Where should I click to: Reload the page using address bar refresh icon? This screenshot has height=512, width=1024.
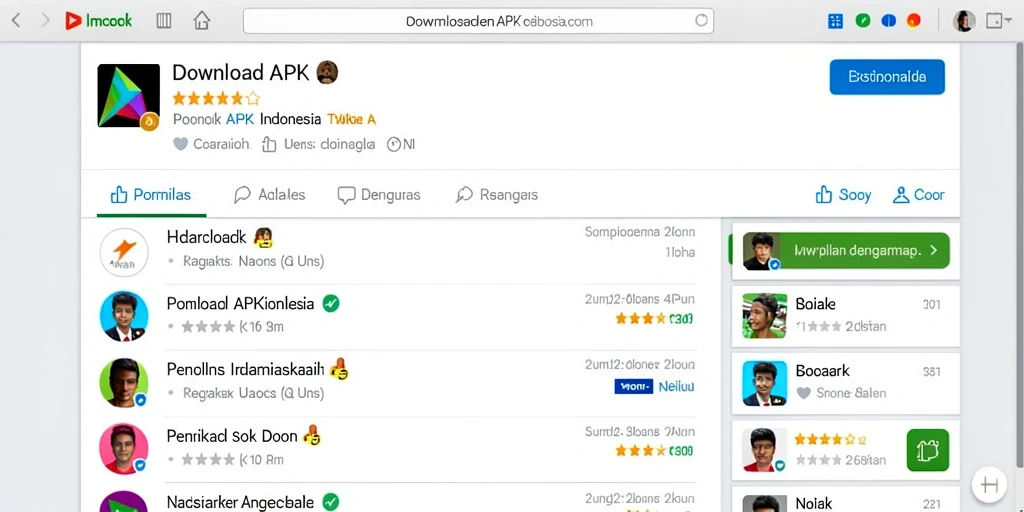pyautogui.click(x=701, y=20)
